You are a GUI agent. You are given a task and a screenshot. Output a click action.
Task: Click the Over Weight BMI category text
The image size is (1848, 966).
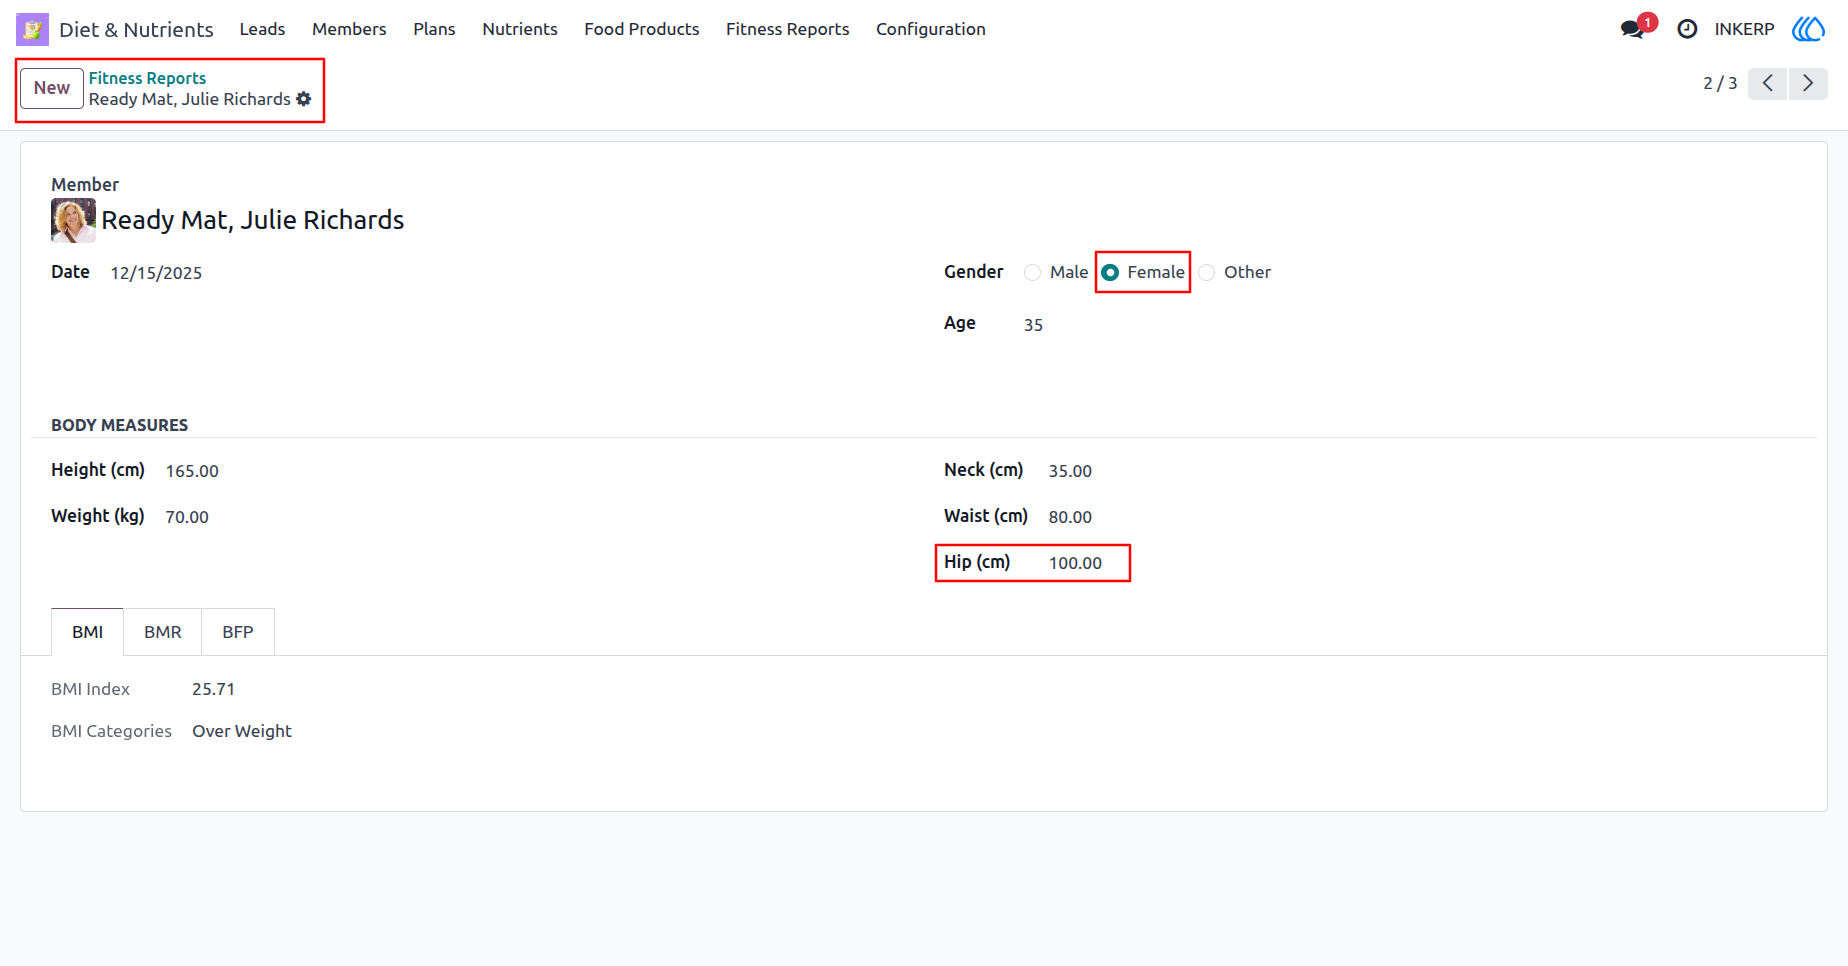coord(242,731)
